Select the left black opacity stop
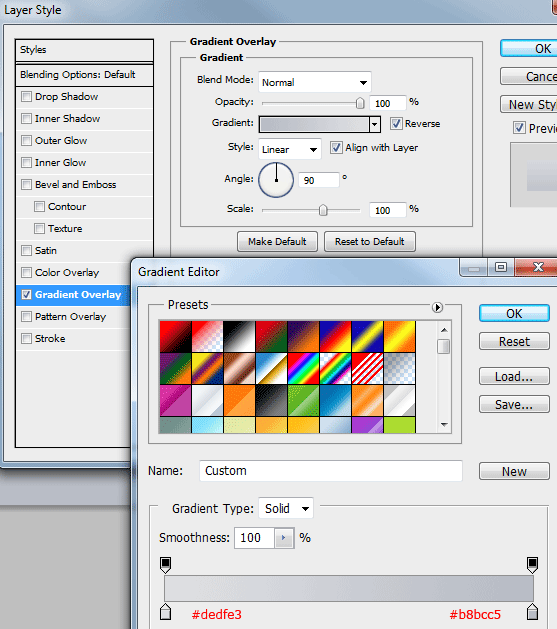 165,565
